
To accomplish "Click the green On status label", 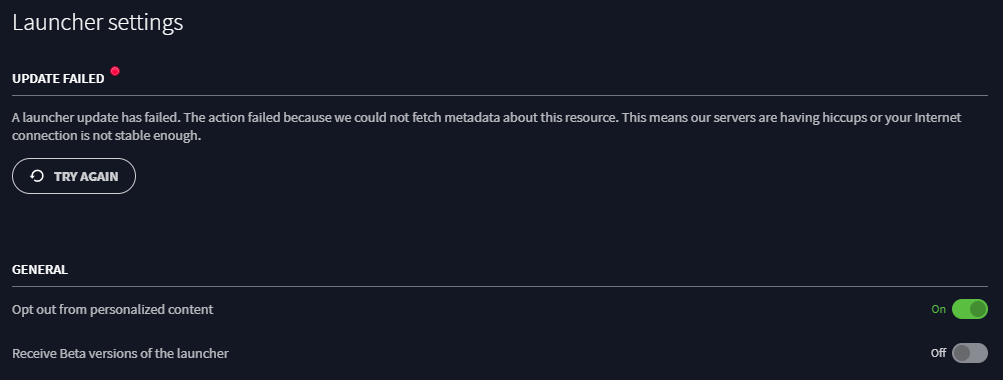I will 938,309.
